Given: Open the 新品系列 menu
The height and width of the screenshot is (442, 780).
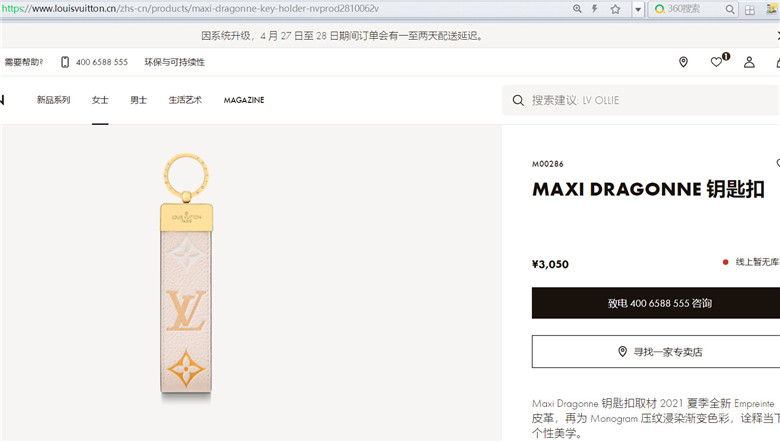Looking at the screenshot, I should click(53, 100).
